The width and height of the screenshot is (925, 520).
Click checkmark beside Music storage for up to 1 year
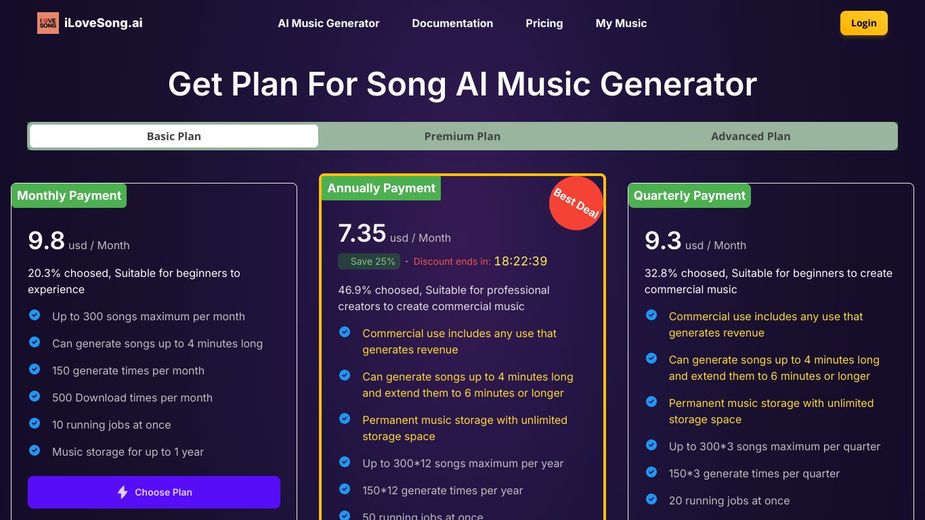35,451
